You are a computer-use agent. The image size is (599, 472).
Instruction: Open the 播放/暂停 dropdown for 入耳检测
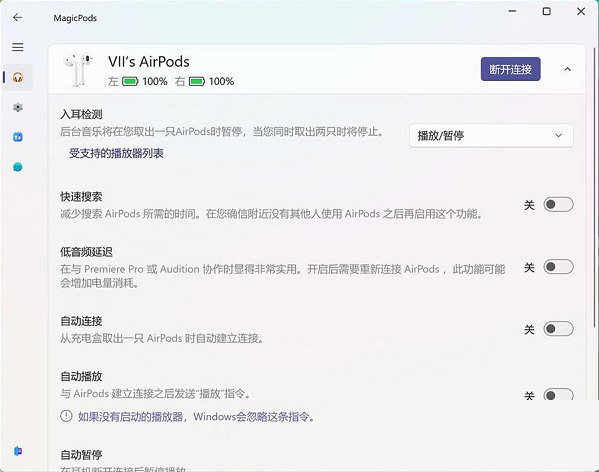click(491, 136)
